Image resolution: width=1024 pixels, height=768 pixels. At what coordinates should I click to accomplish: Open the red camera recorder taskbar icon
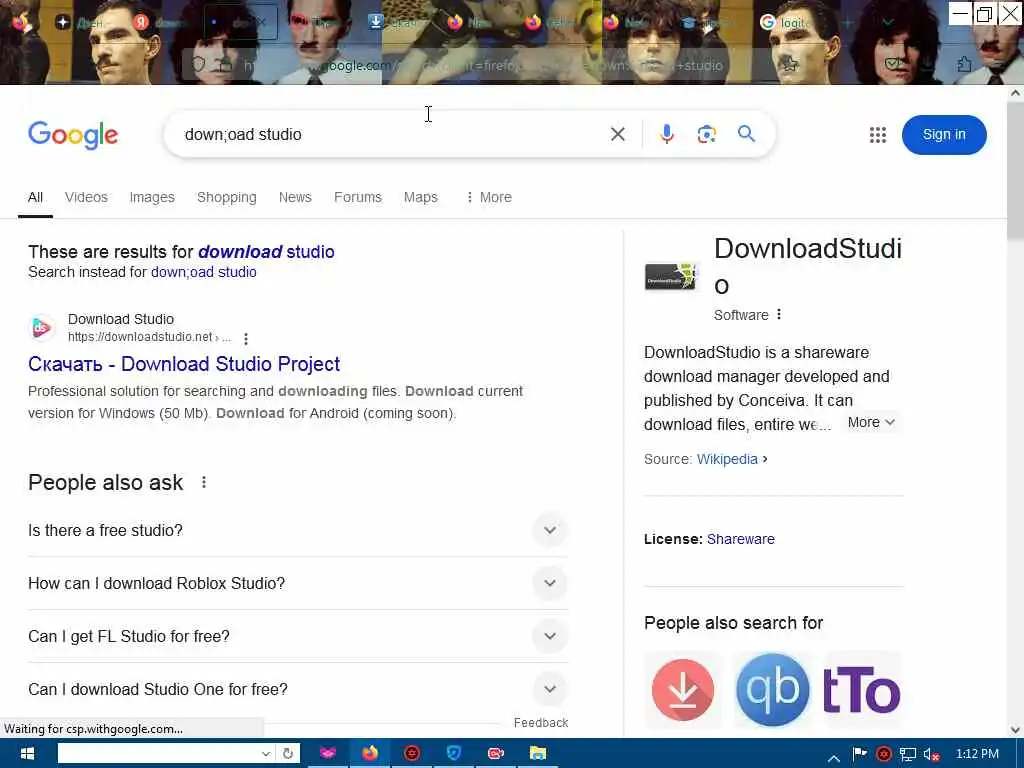[496, 753]
